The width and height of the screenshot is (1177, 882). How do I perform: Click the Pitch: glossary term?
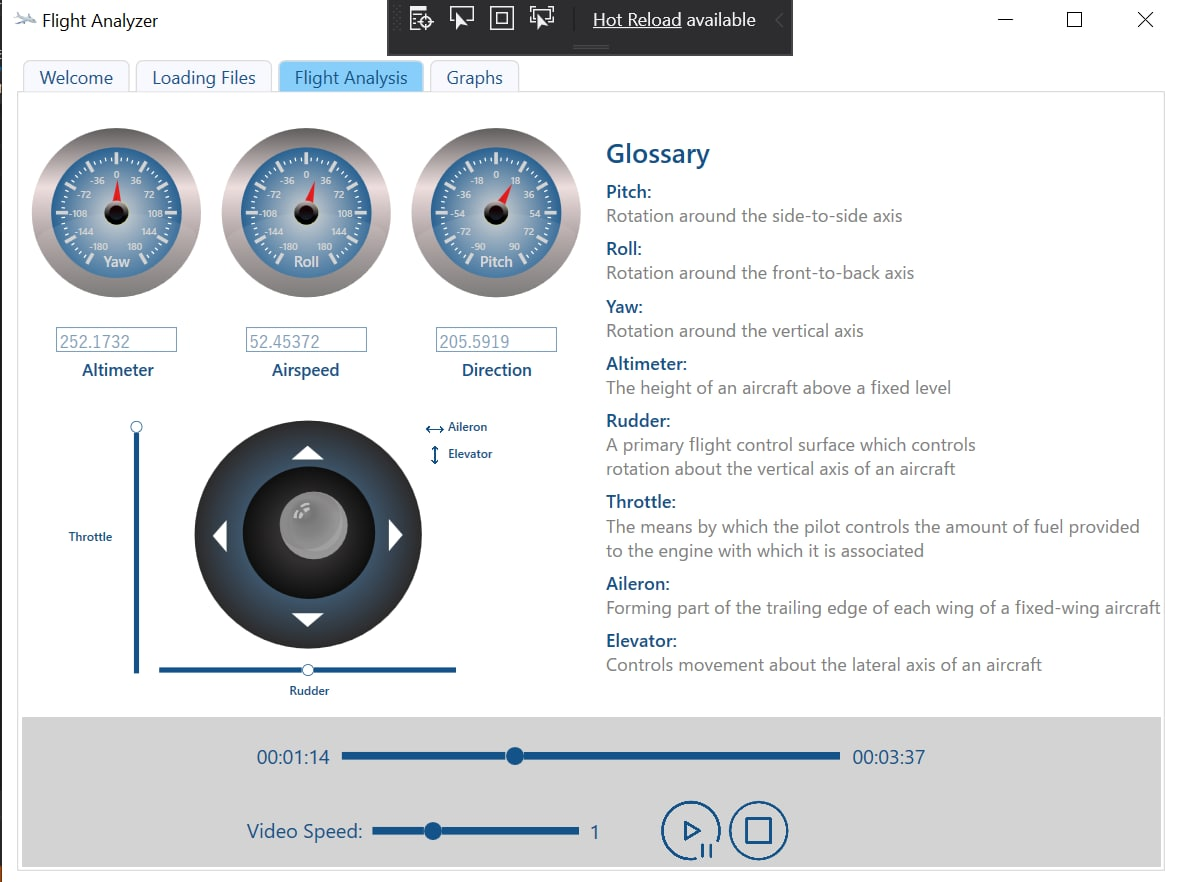tap(628, 191)
